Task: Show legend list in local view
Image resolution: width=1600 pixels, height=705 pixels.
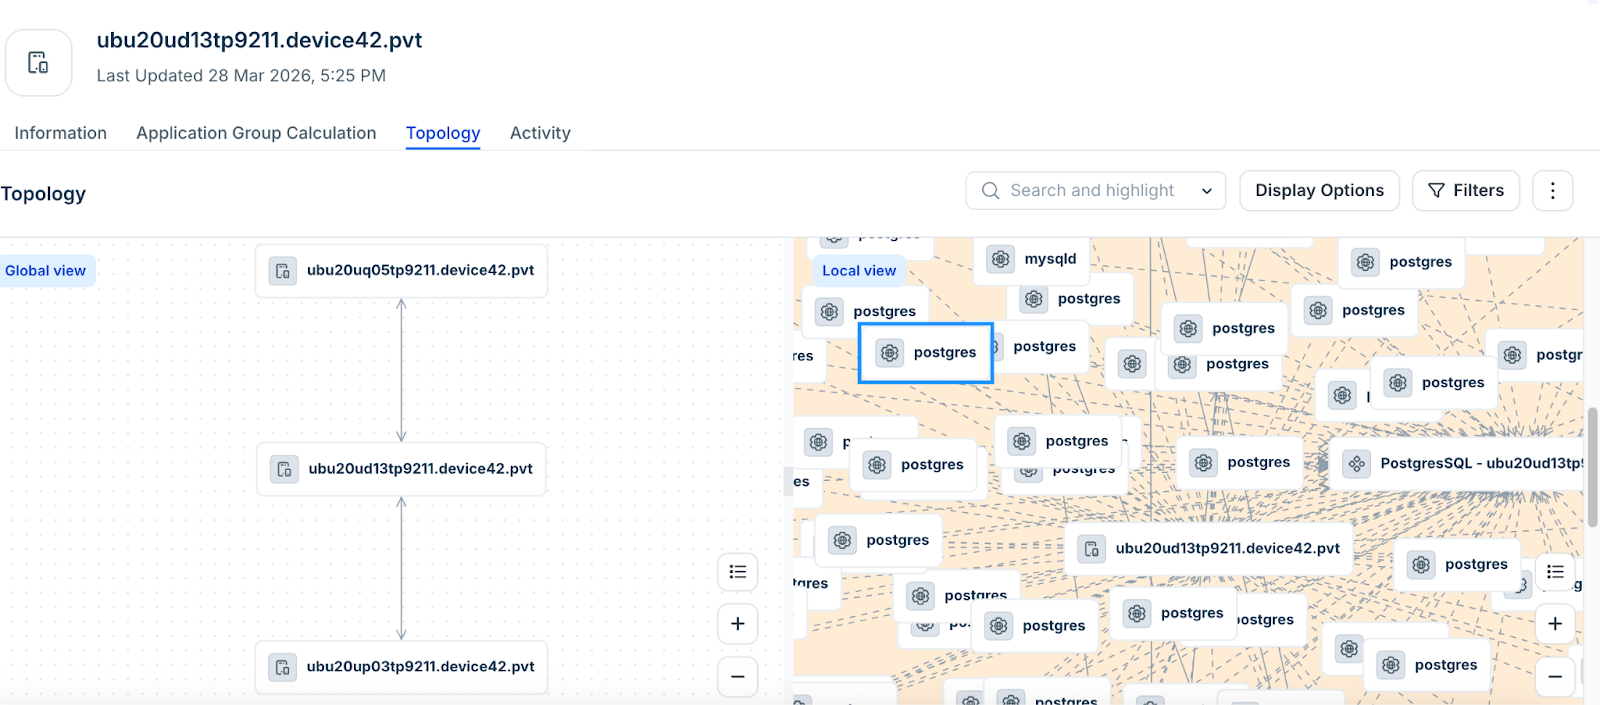Action: (1555, 572)
